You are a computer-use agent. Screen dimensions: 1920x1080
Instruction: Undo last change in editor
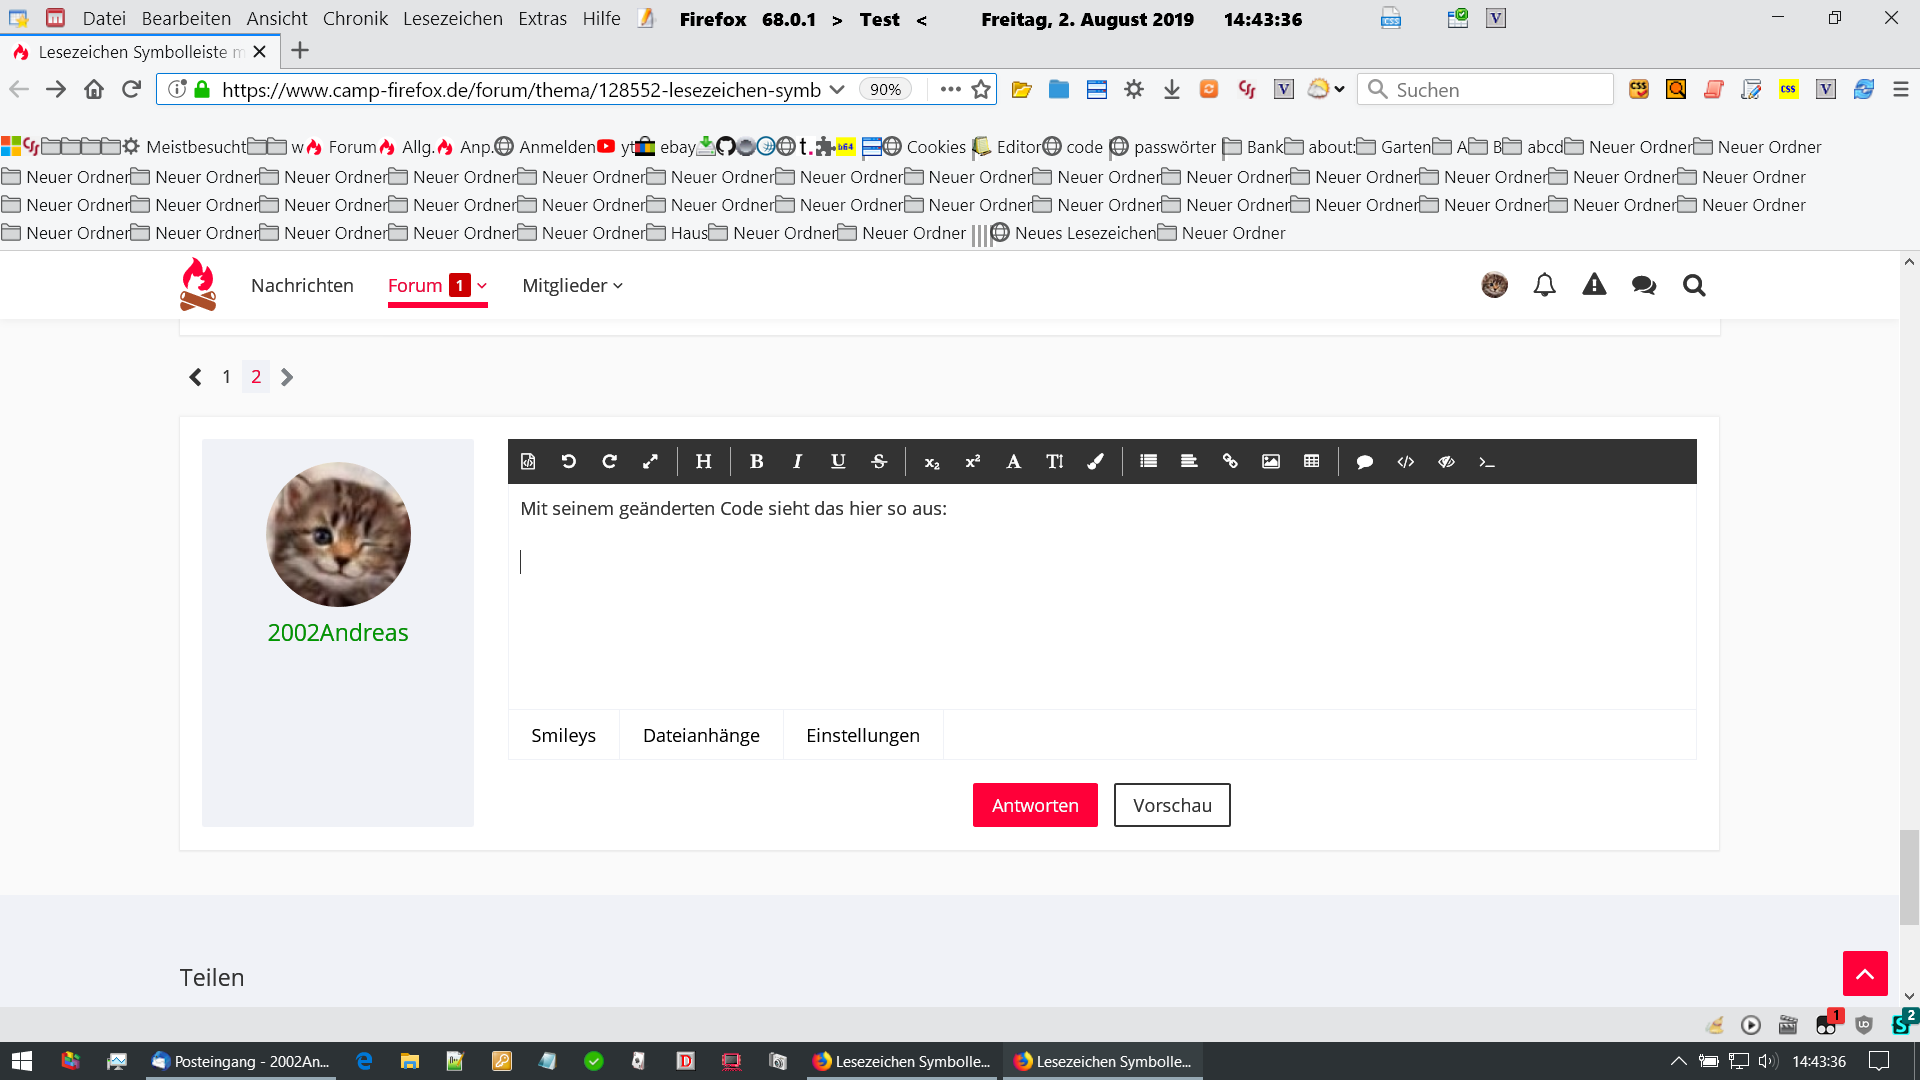[568, 461]
